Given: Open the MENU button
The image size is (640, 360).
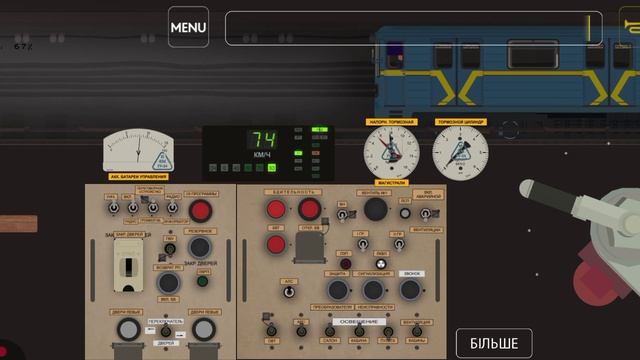Looking at the screenshot, I should tap(189, 27).
